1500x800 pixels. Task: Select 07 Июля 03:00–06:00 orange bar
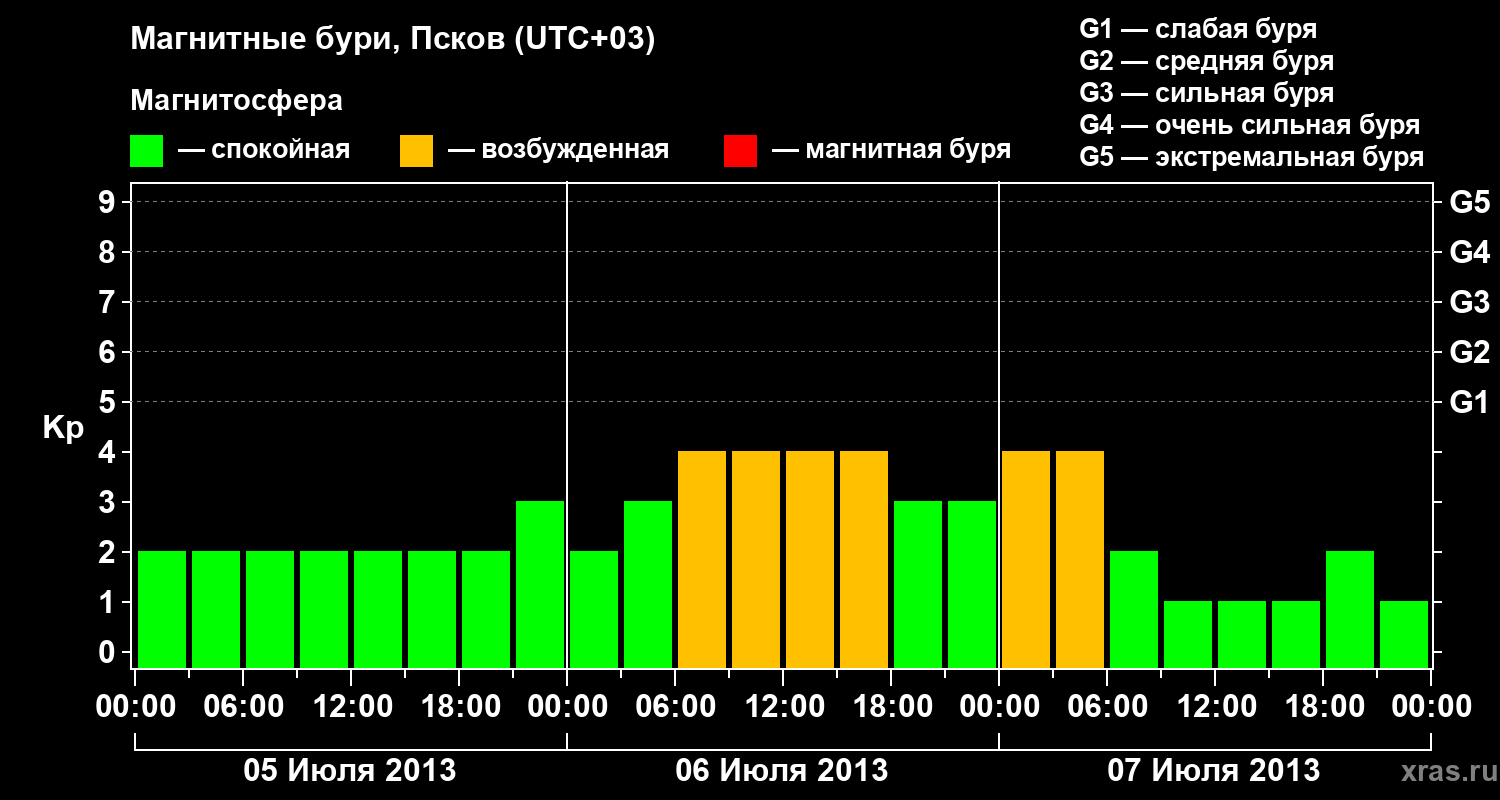[x=1080, y=559]
